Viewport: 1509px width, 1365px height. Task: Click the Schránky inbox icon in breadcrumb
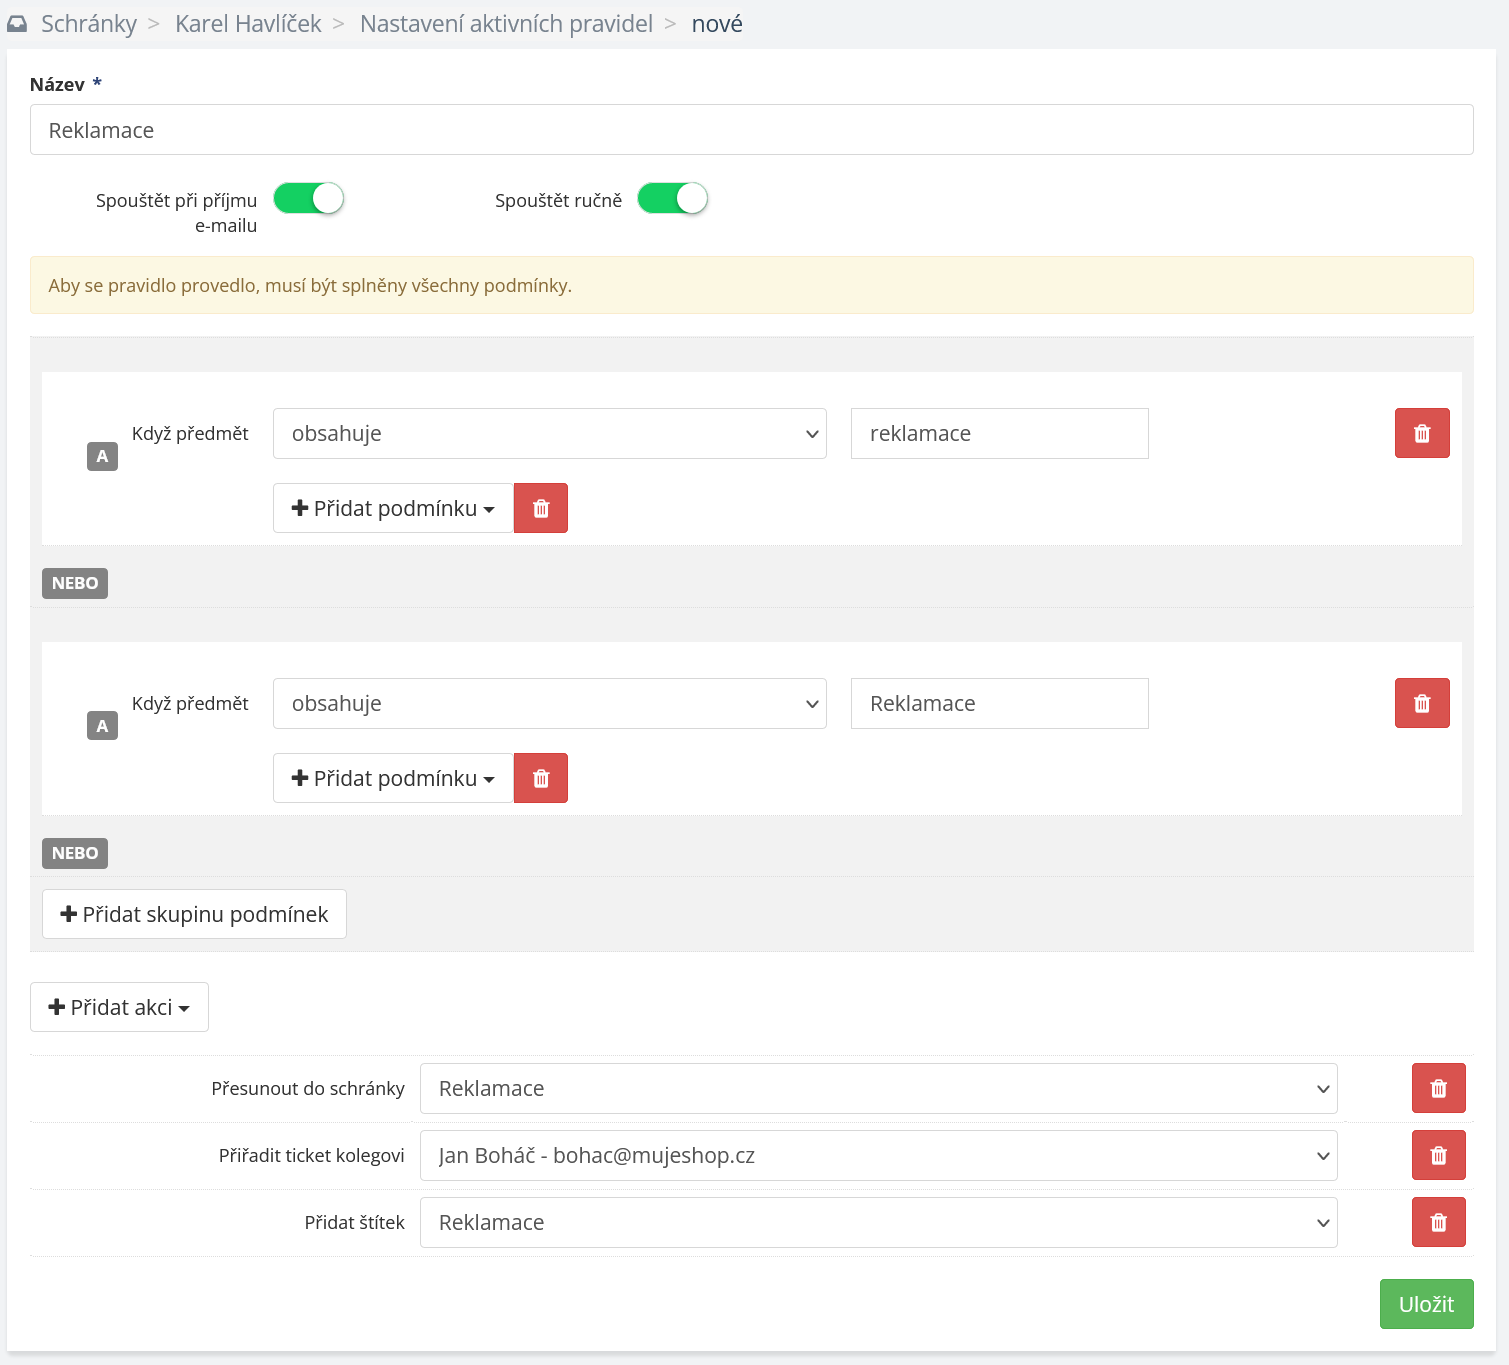17,24
